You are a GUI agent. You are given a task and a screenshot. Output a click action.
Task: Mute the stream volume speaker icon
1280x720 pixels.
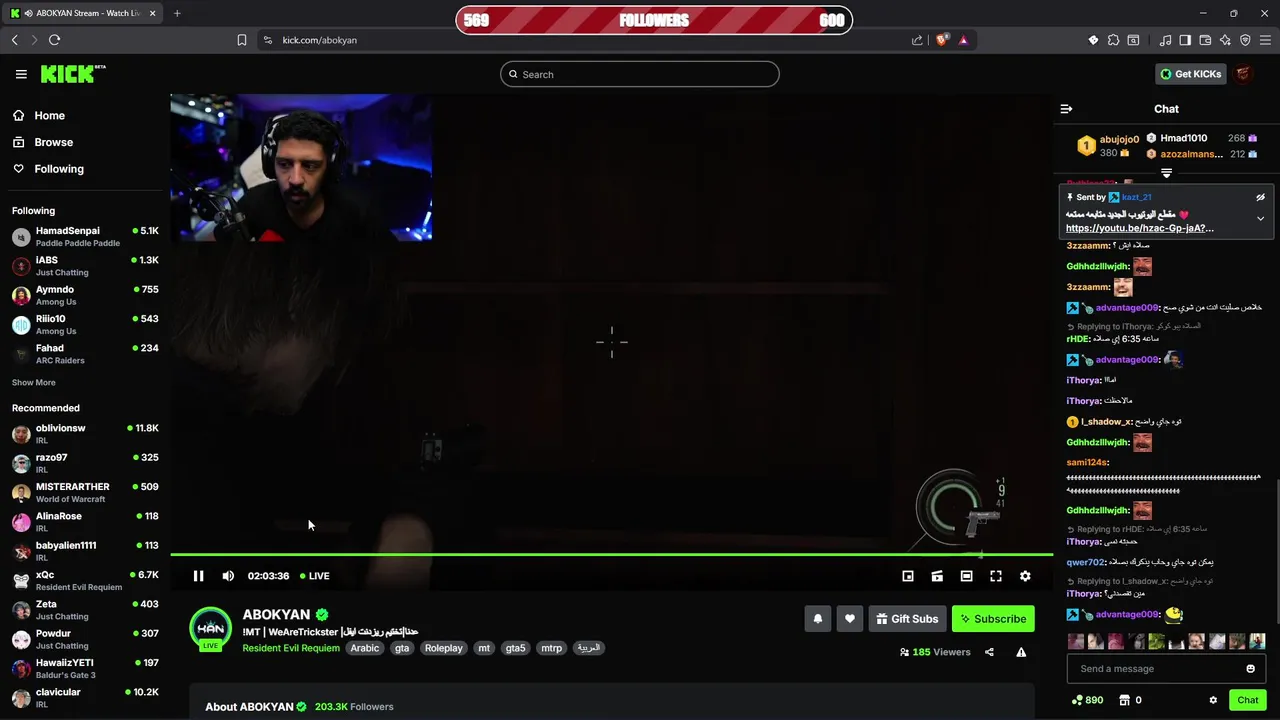pos(228,576)
